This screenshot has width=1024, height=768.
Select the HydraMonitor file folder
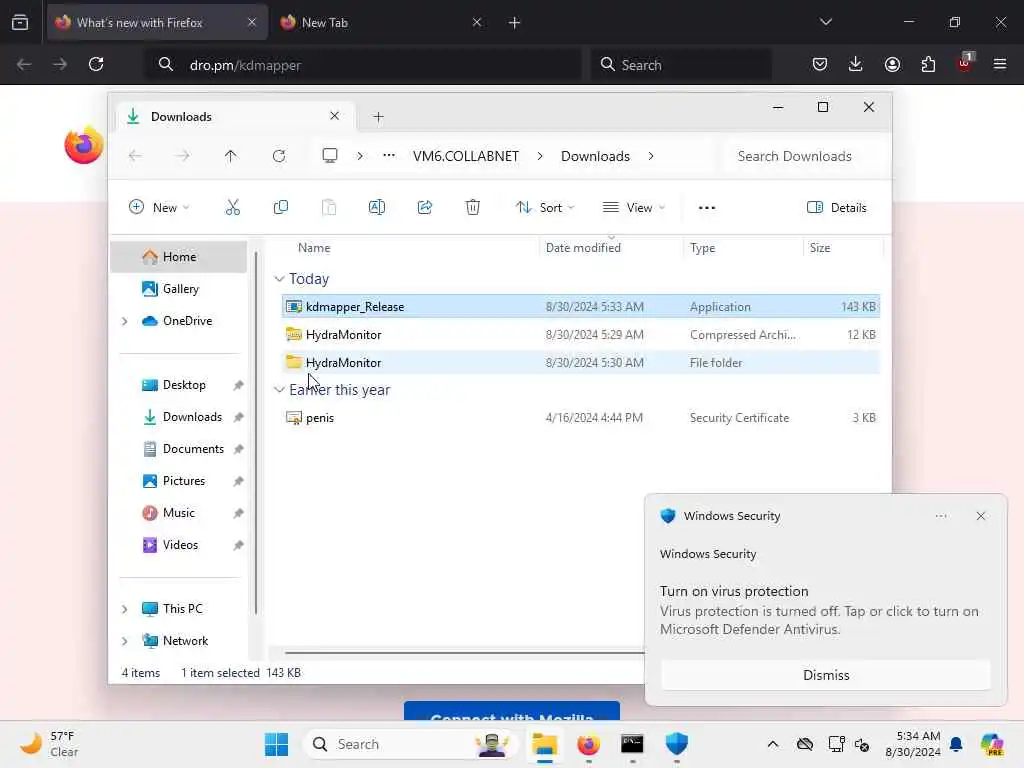[x=581, y=362]
